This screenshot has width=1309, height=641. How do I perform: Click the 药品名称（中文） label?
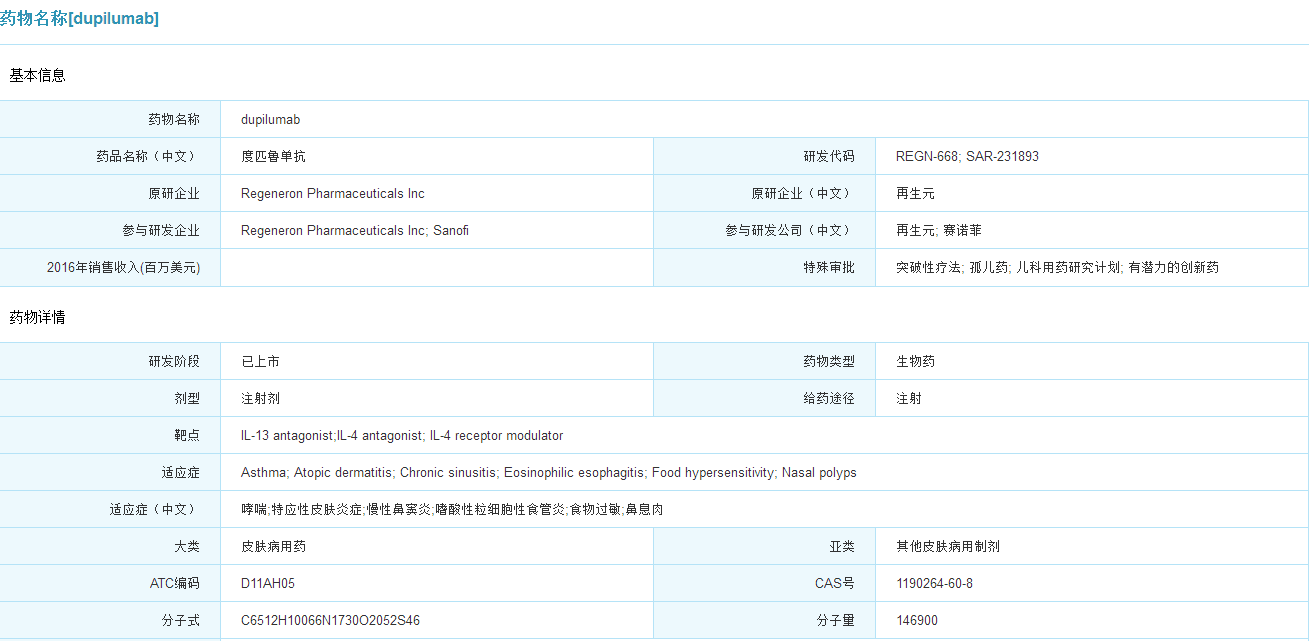click(148, 156)
